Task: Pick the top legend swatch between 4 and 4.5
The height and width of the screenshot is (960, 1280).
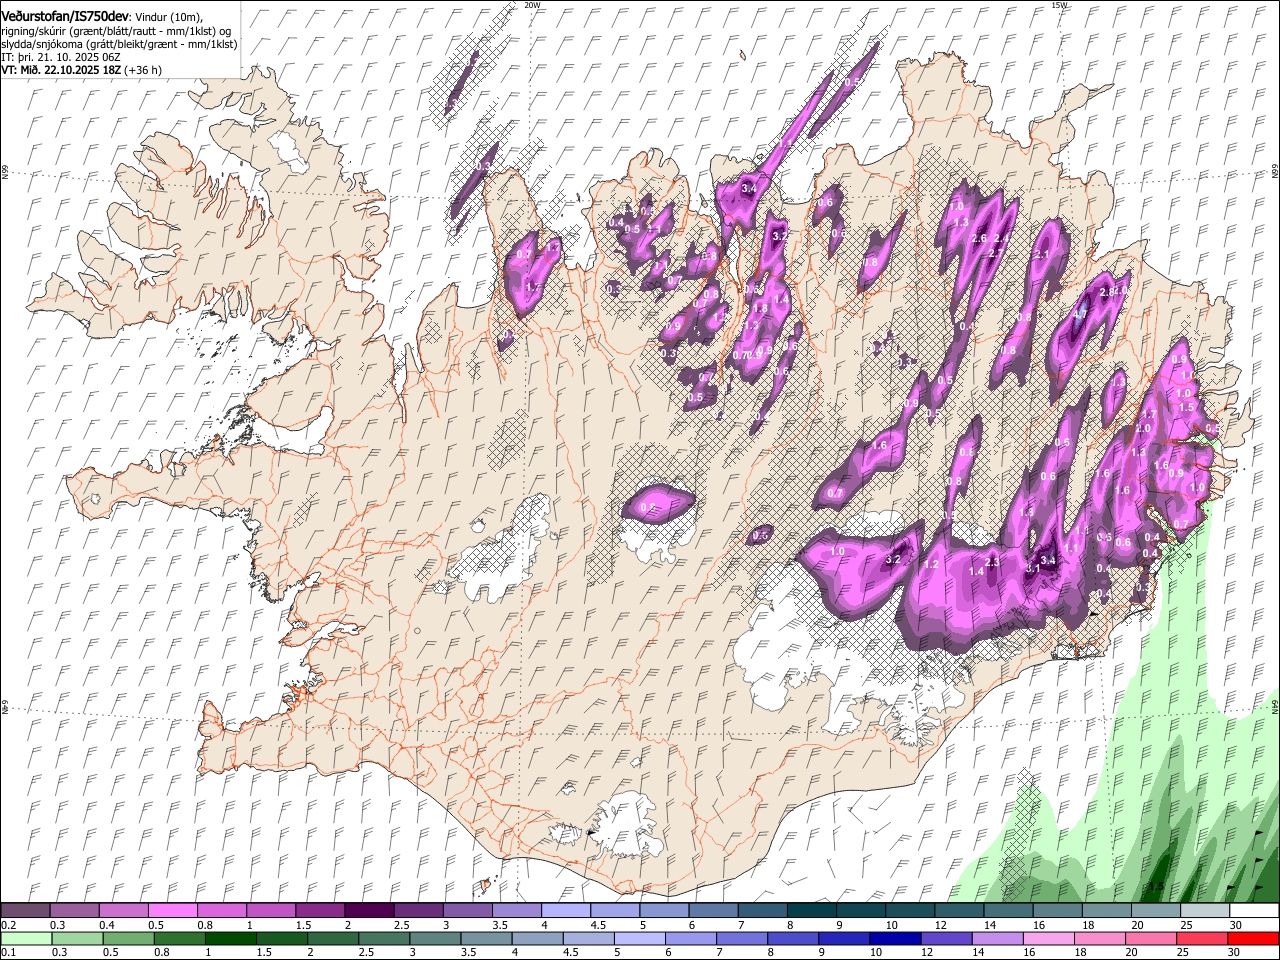Action: (565, 911)
